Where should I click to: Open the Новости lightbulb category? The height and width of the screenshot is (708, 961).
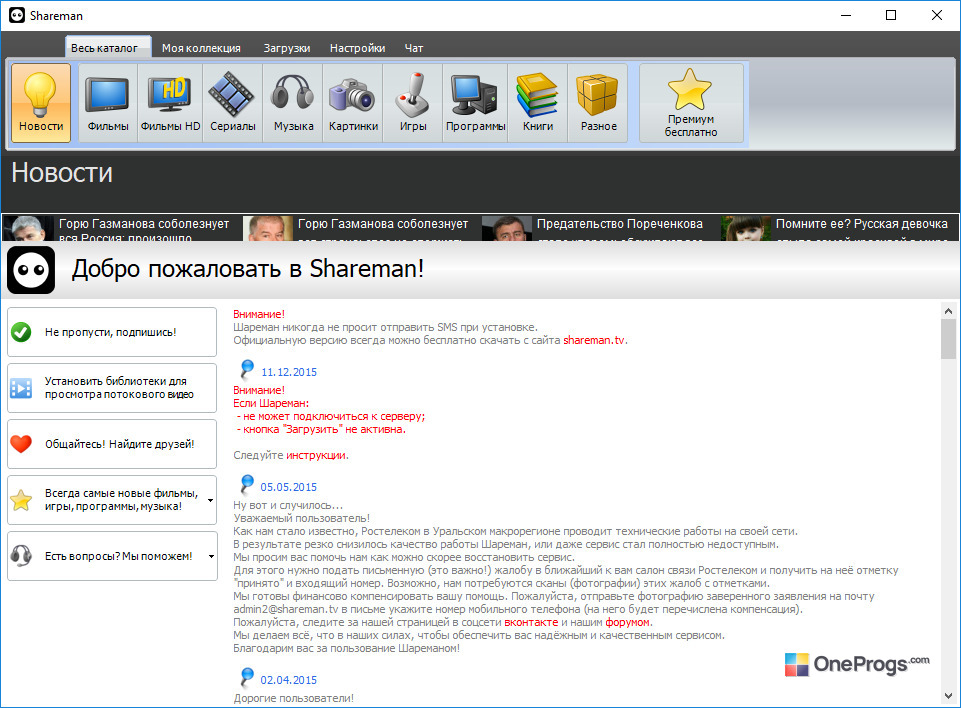41,103
